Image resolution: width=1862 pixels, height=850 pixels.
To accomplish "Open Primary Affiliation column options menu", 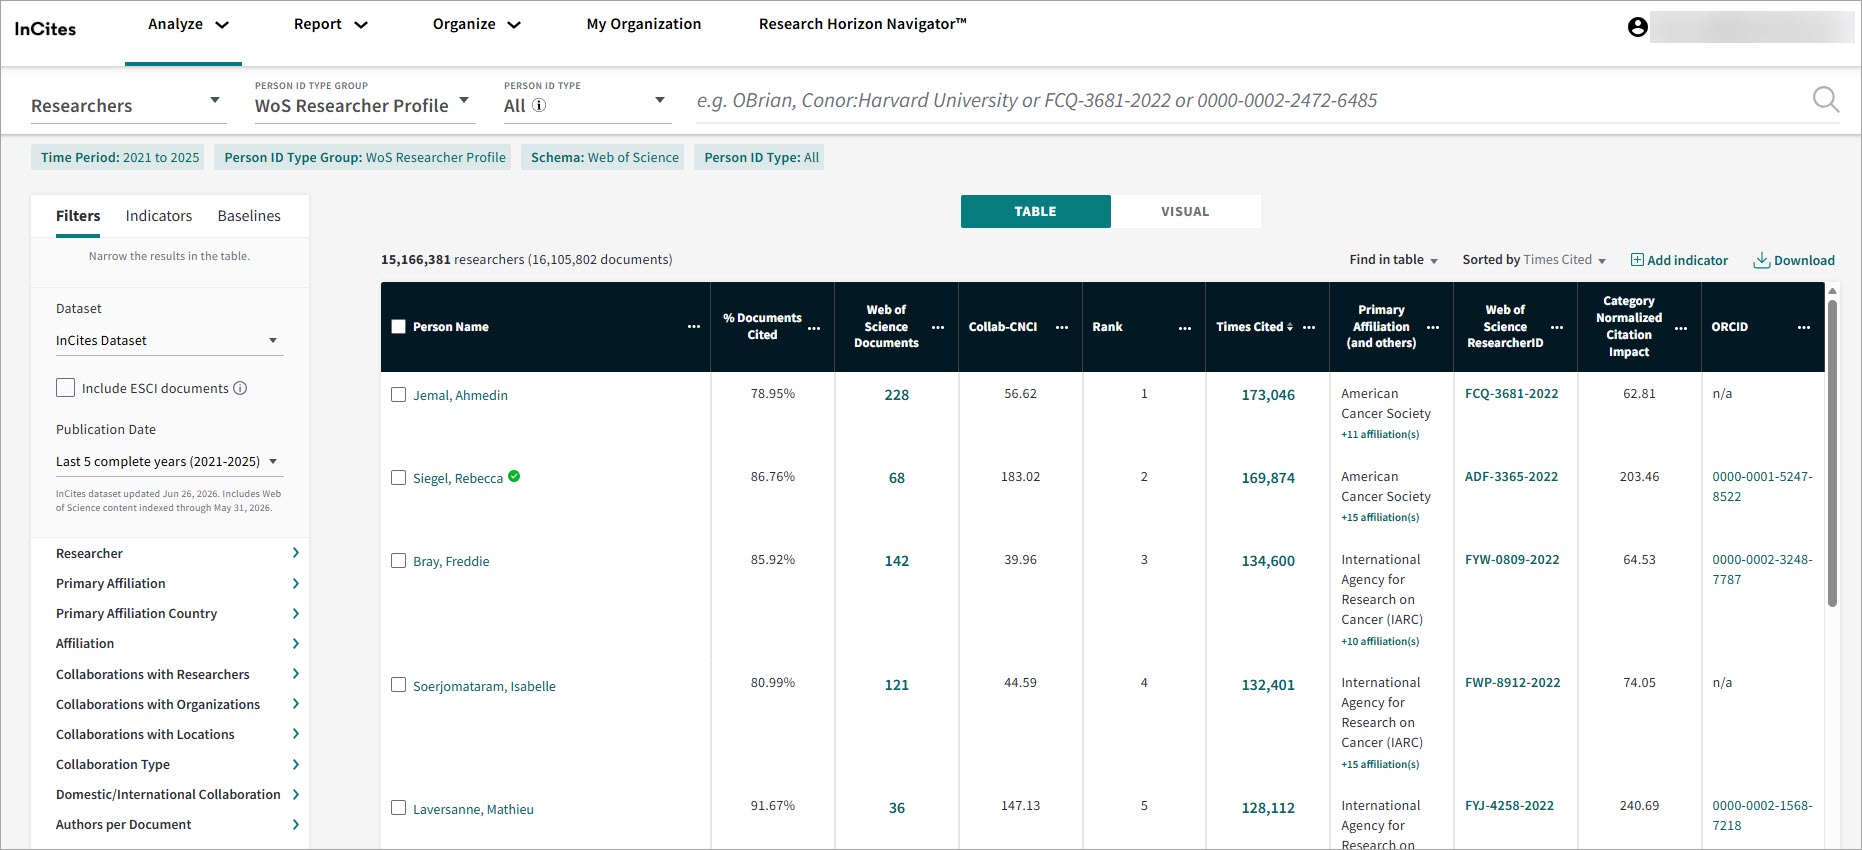I will (1433, 327).
